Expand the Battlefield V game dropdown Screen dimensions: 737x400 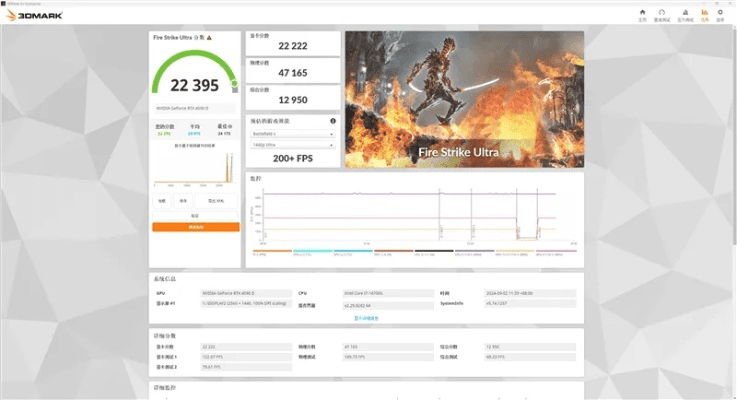[291, 133]
